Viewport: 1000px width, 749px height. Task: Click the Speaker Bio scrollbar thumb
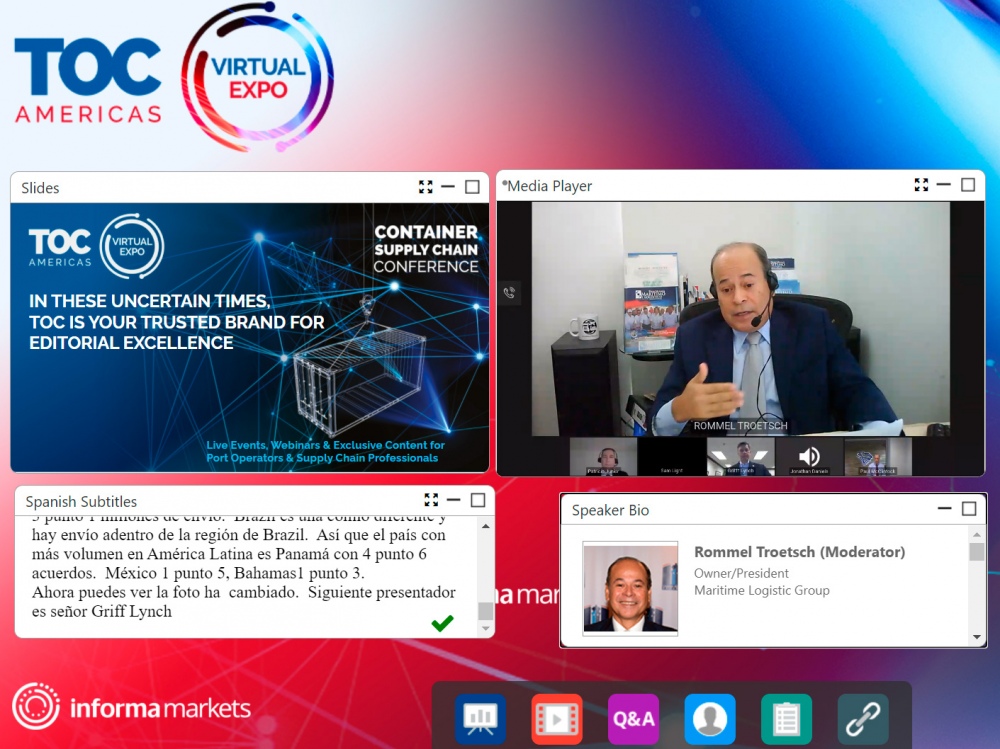pos(977,552)
